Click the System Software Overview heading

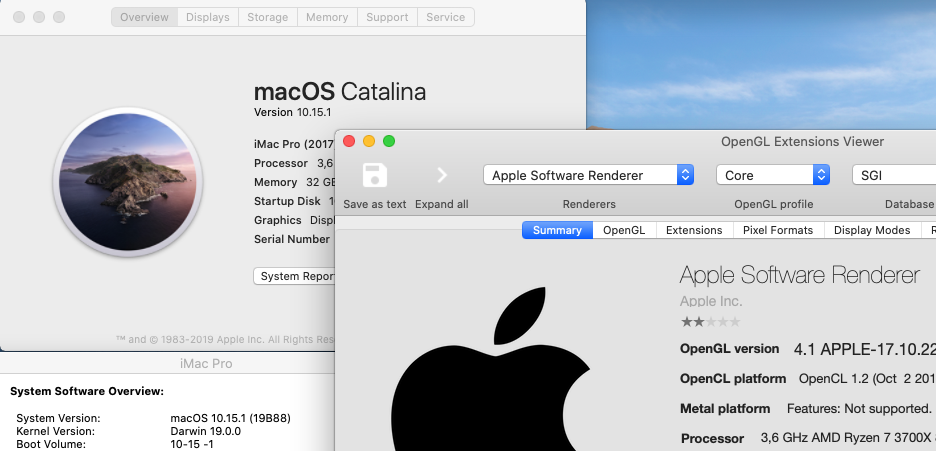coord(87,392)
